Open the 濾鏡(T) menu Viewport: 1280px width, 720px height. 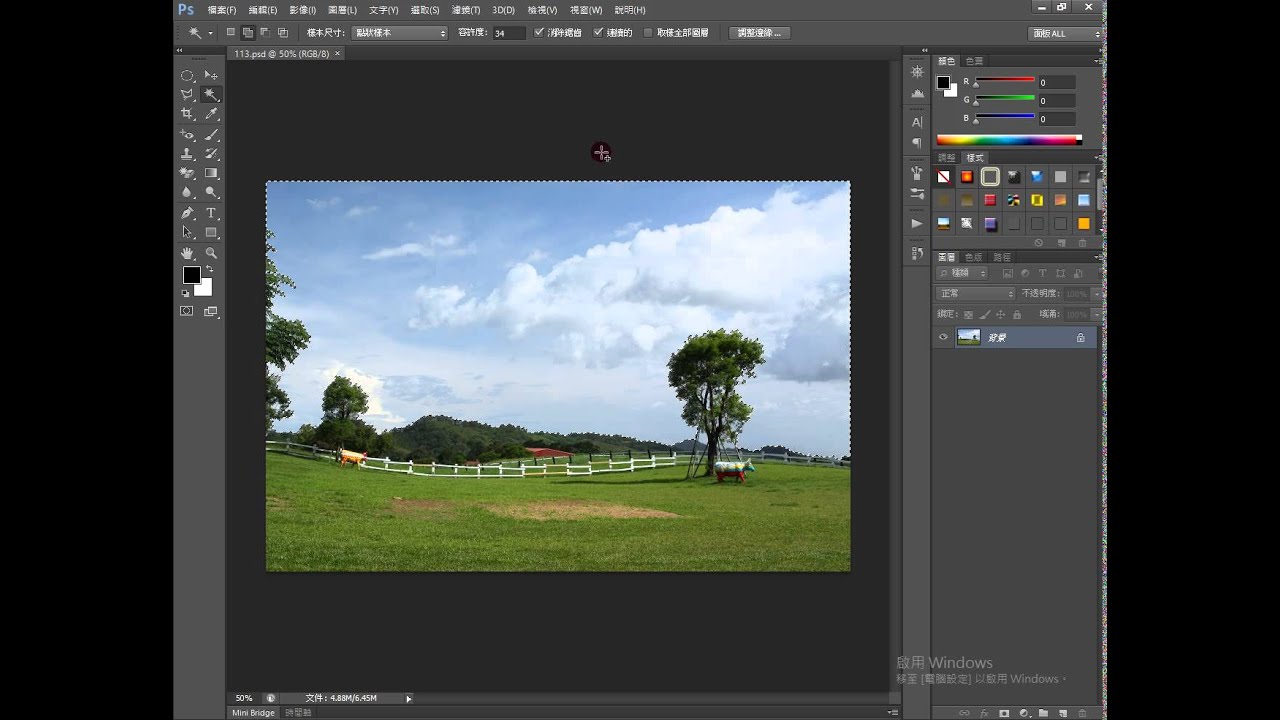(x=465, y=10)
